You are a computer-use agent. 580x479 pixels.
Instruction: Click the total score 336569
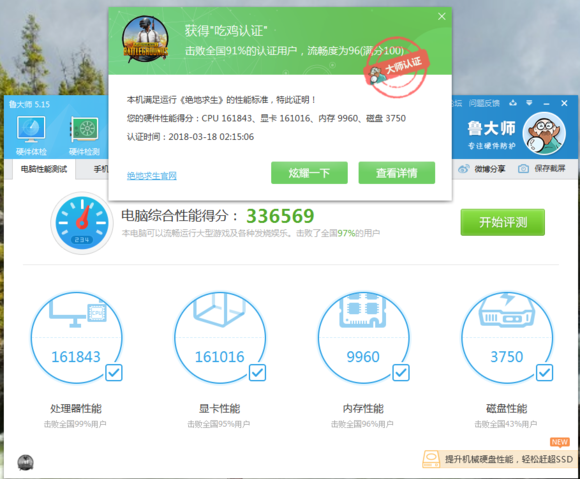pos(280,216)
